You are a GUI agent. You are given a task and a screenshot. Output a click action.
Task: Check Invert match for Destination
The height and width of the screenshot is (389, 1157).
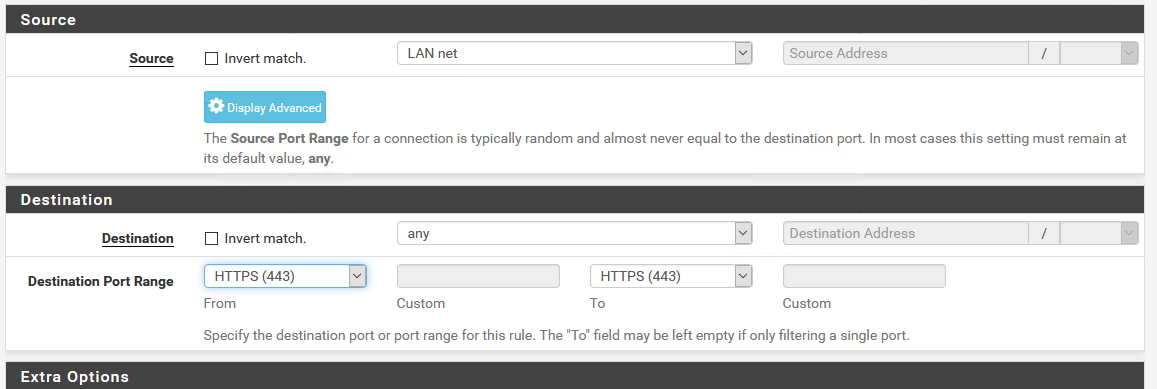coord(211,238)
